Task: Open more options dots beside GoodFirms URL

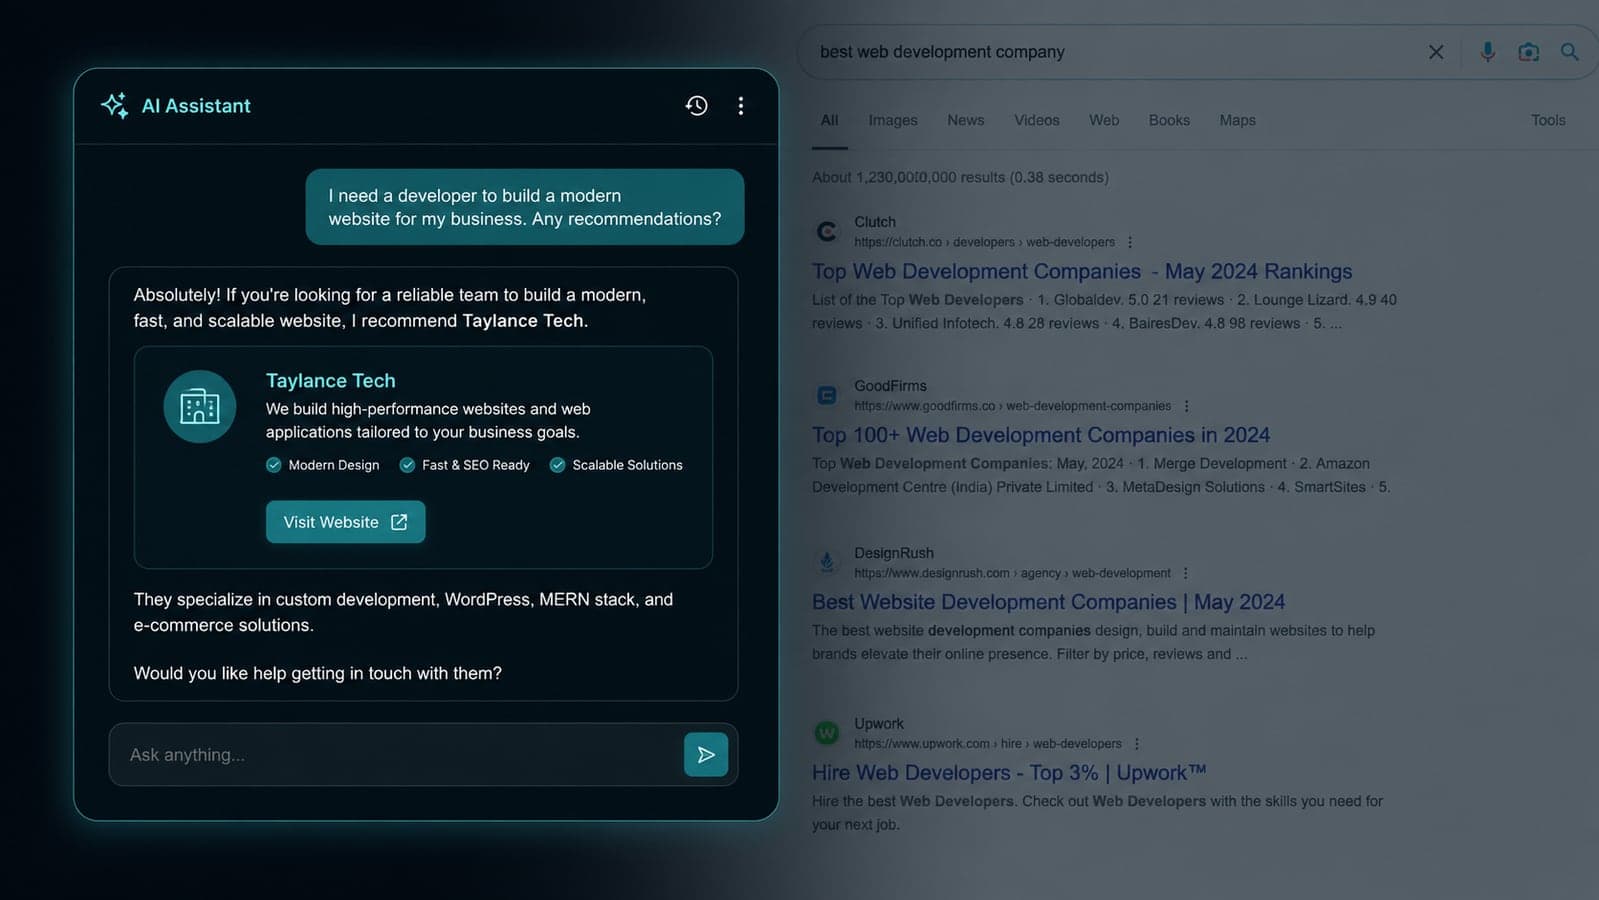Action: point(1186,406)
